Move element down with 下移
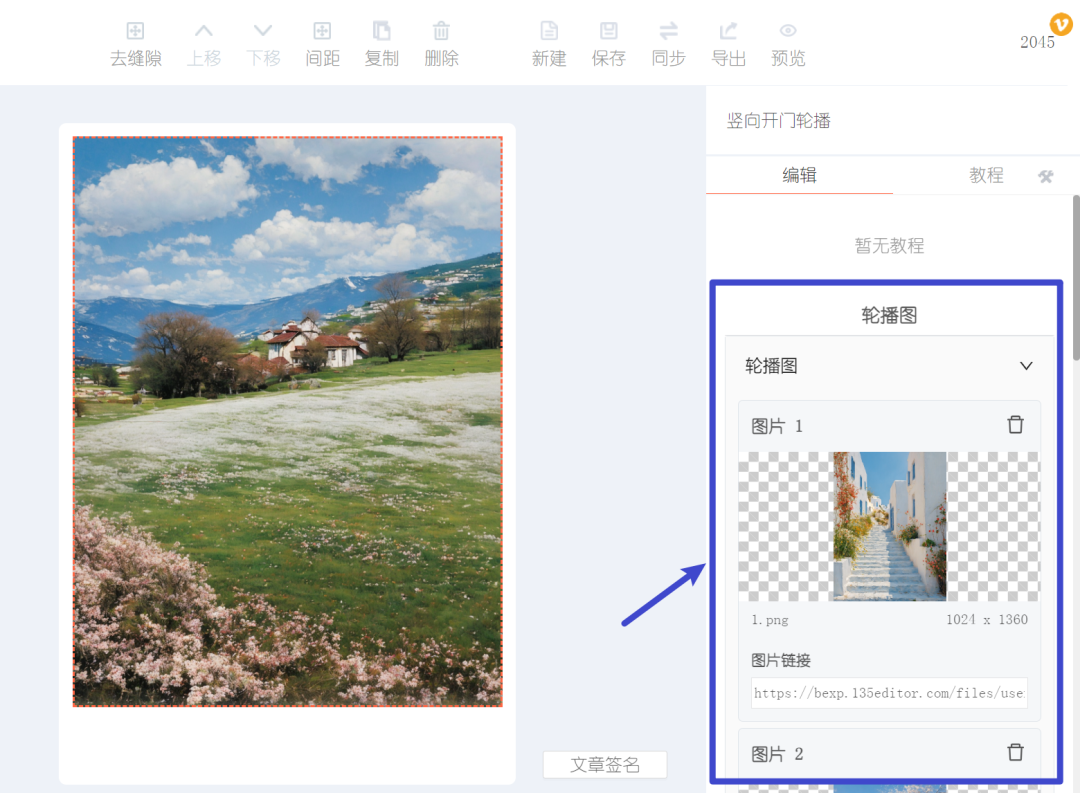The width and height of the screenshot is (1080, 793). (263, 45)
